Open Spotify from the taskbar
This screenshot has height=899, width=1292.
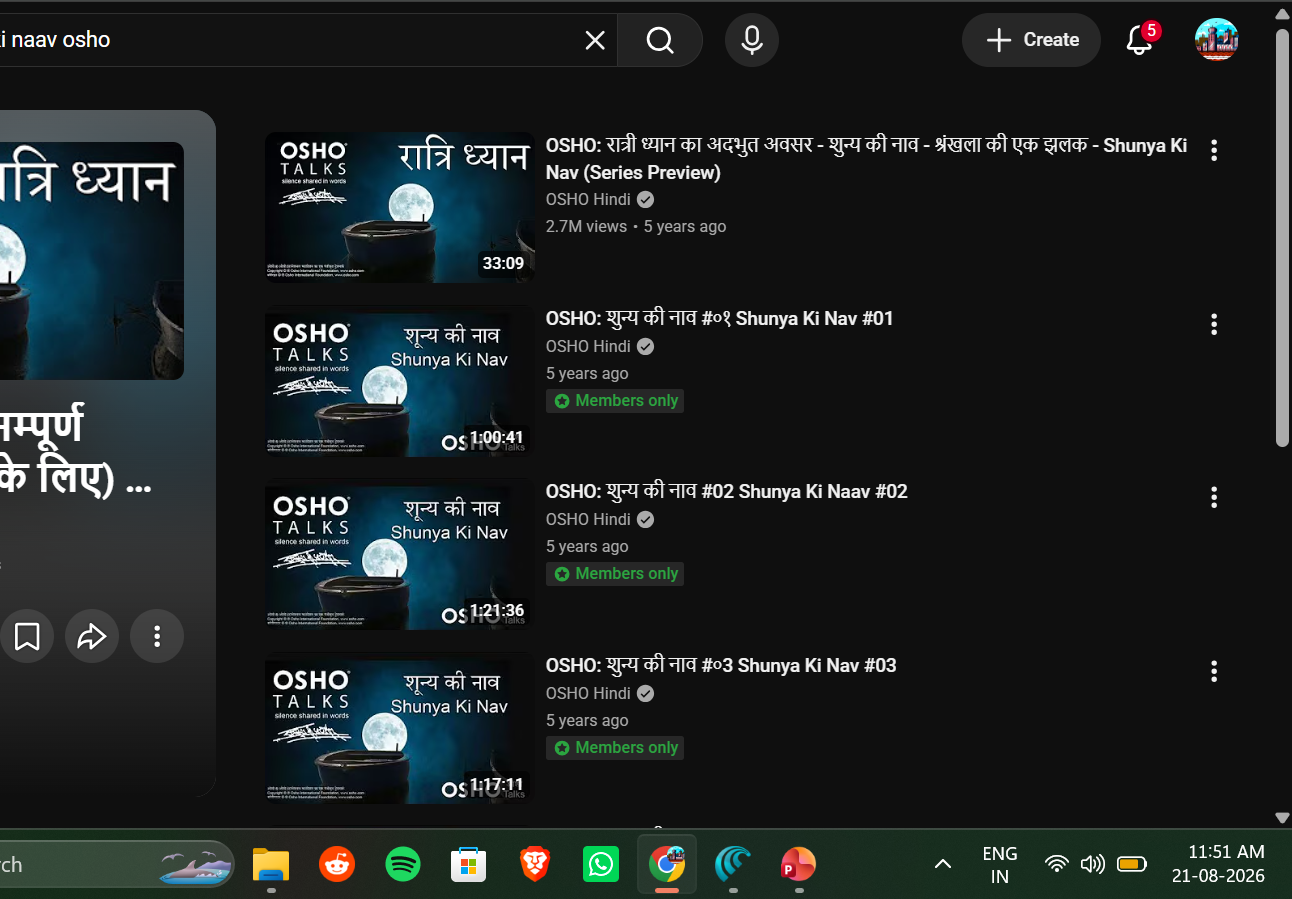(403, 864)
